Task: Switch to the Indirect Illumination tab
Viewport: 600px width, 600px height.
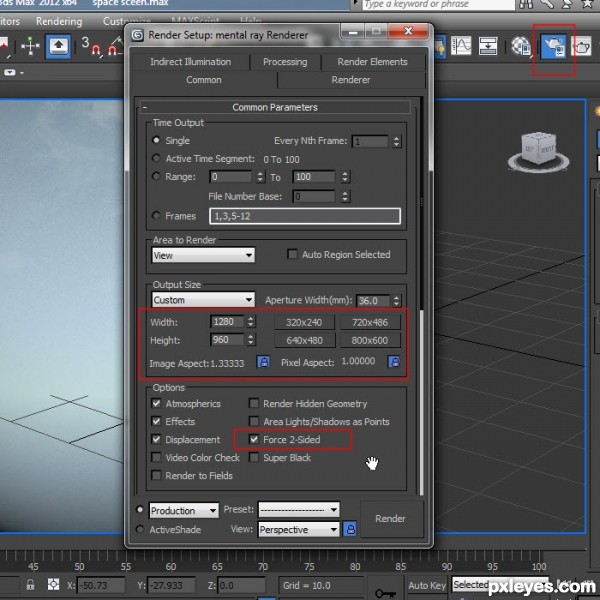Action: [x=191, y=62]
